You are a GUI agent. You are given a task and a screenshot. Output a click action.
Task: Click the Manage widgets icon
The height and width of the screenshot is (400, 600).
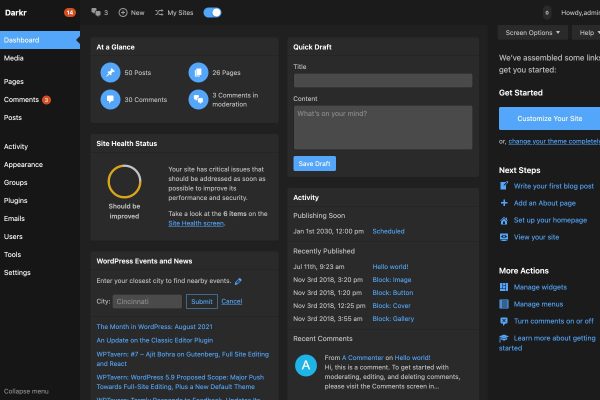pyautogui.click(x=504, y=287)
